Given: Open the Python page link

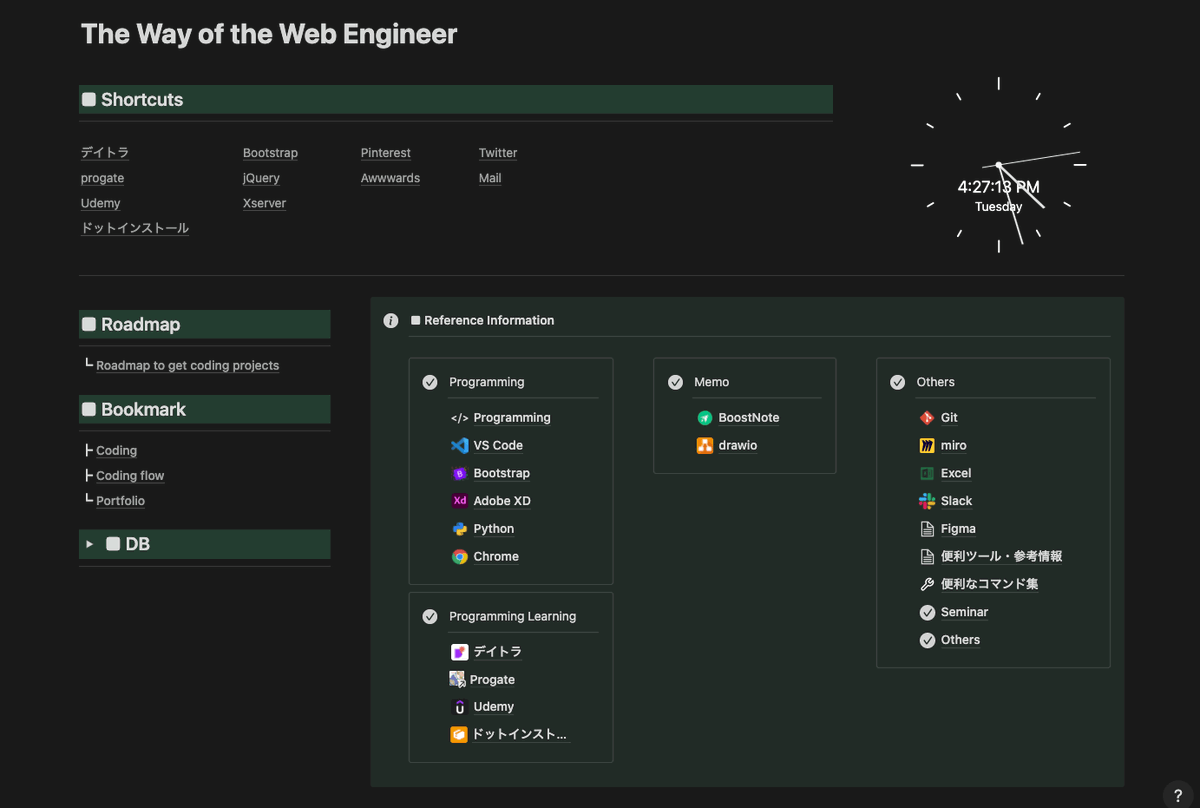Looking at the screenshot, I should click(x=494, y=529).
